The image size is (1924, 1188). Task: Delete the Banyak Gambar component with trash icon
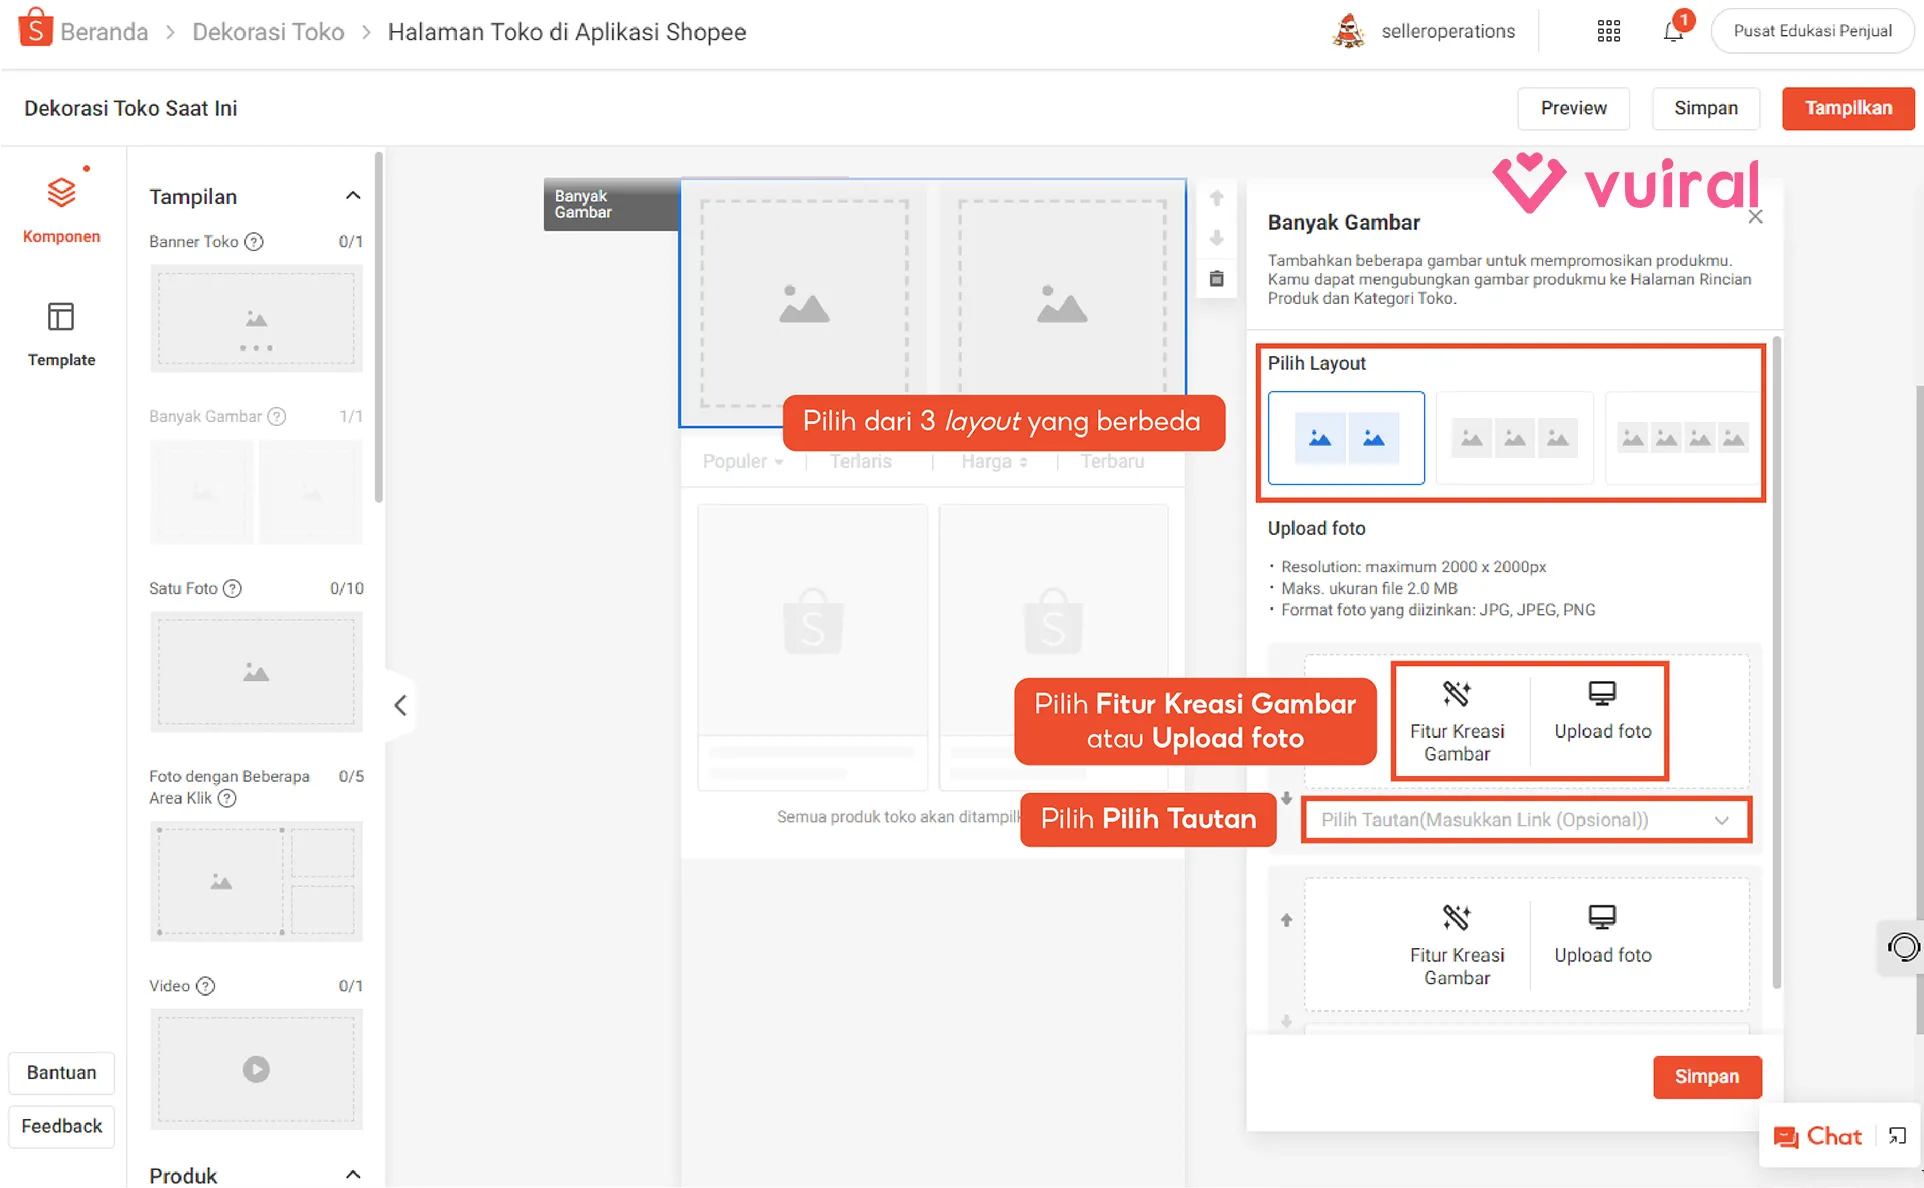click(x=1216, y=279)
